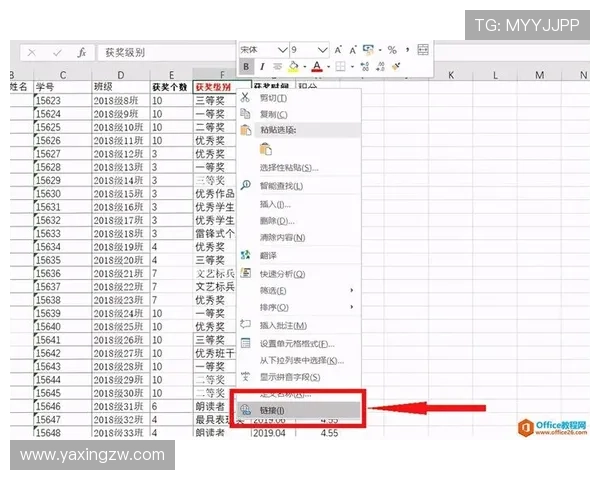Open the accounting format dropdown arrow

tap(380, 50)
